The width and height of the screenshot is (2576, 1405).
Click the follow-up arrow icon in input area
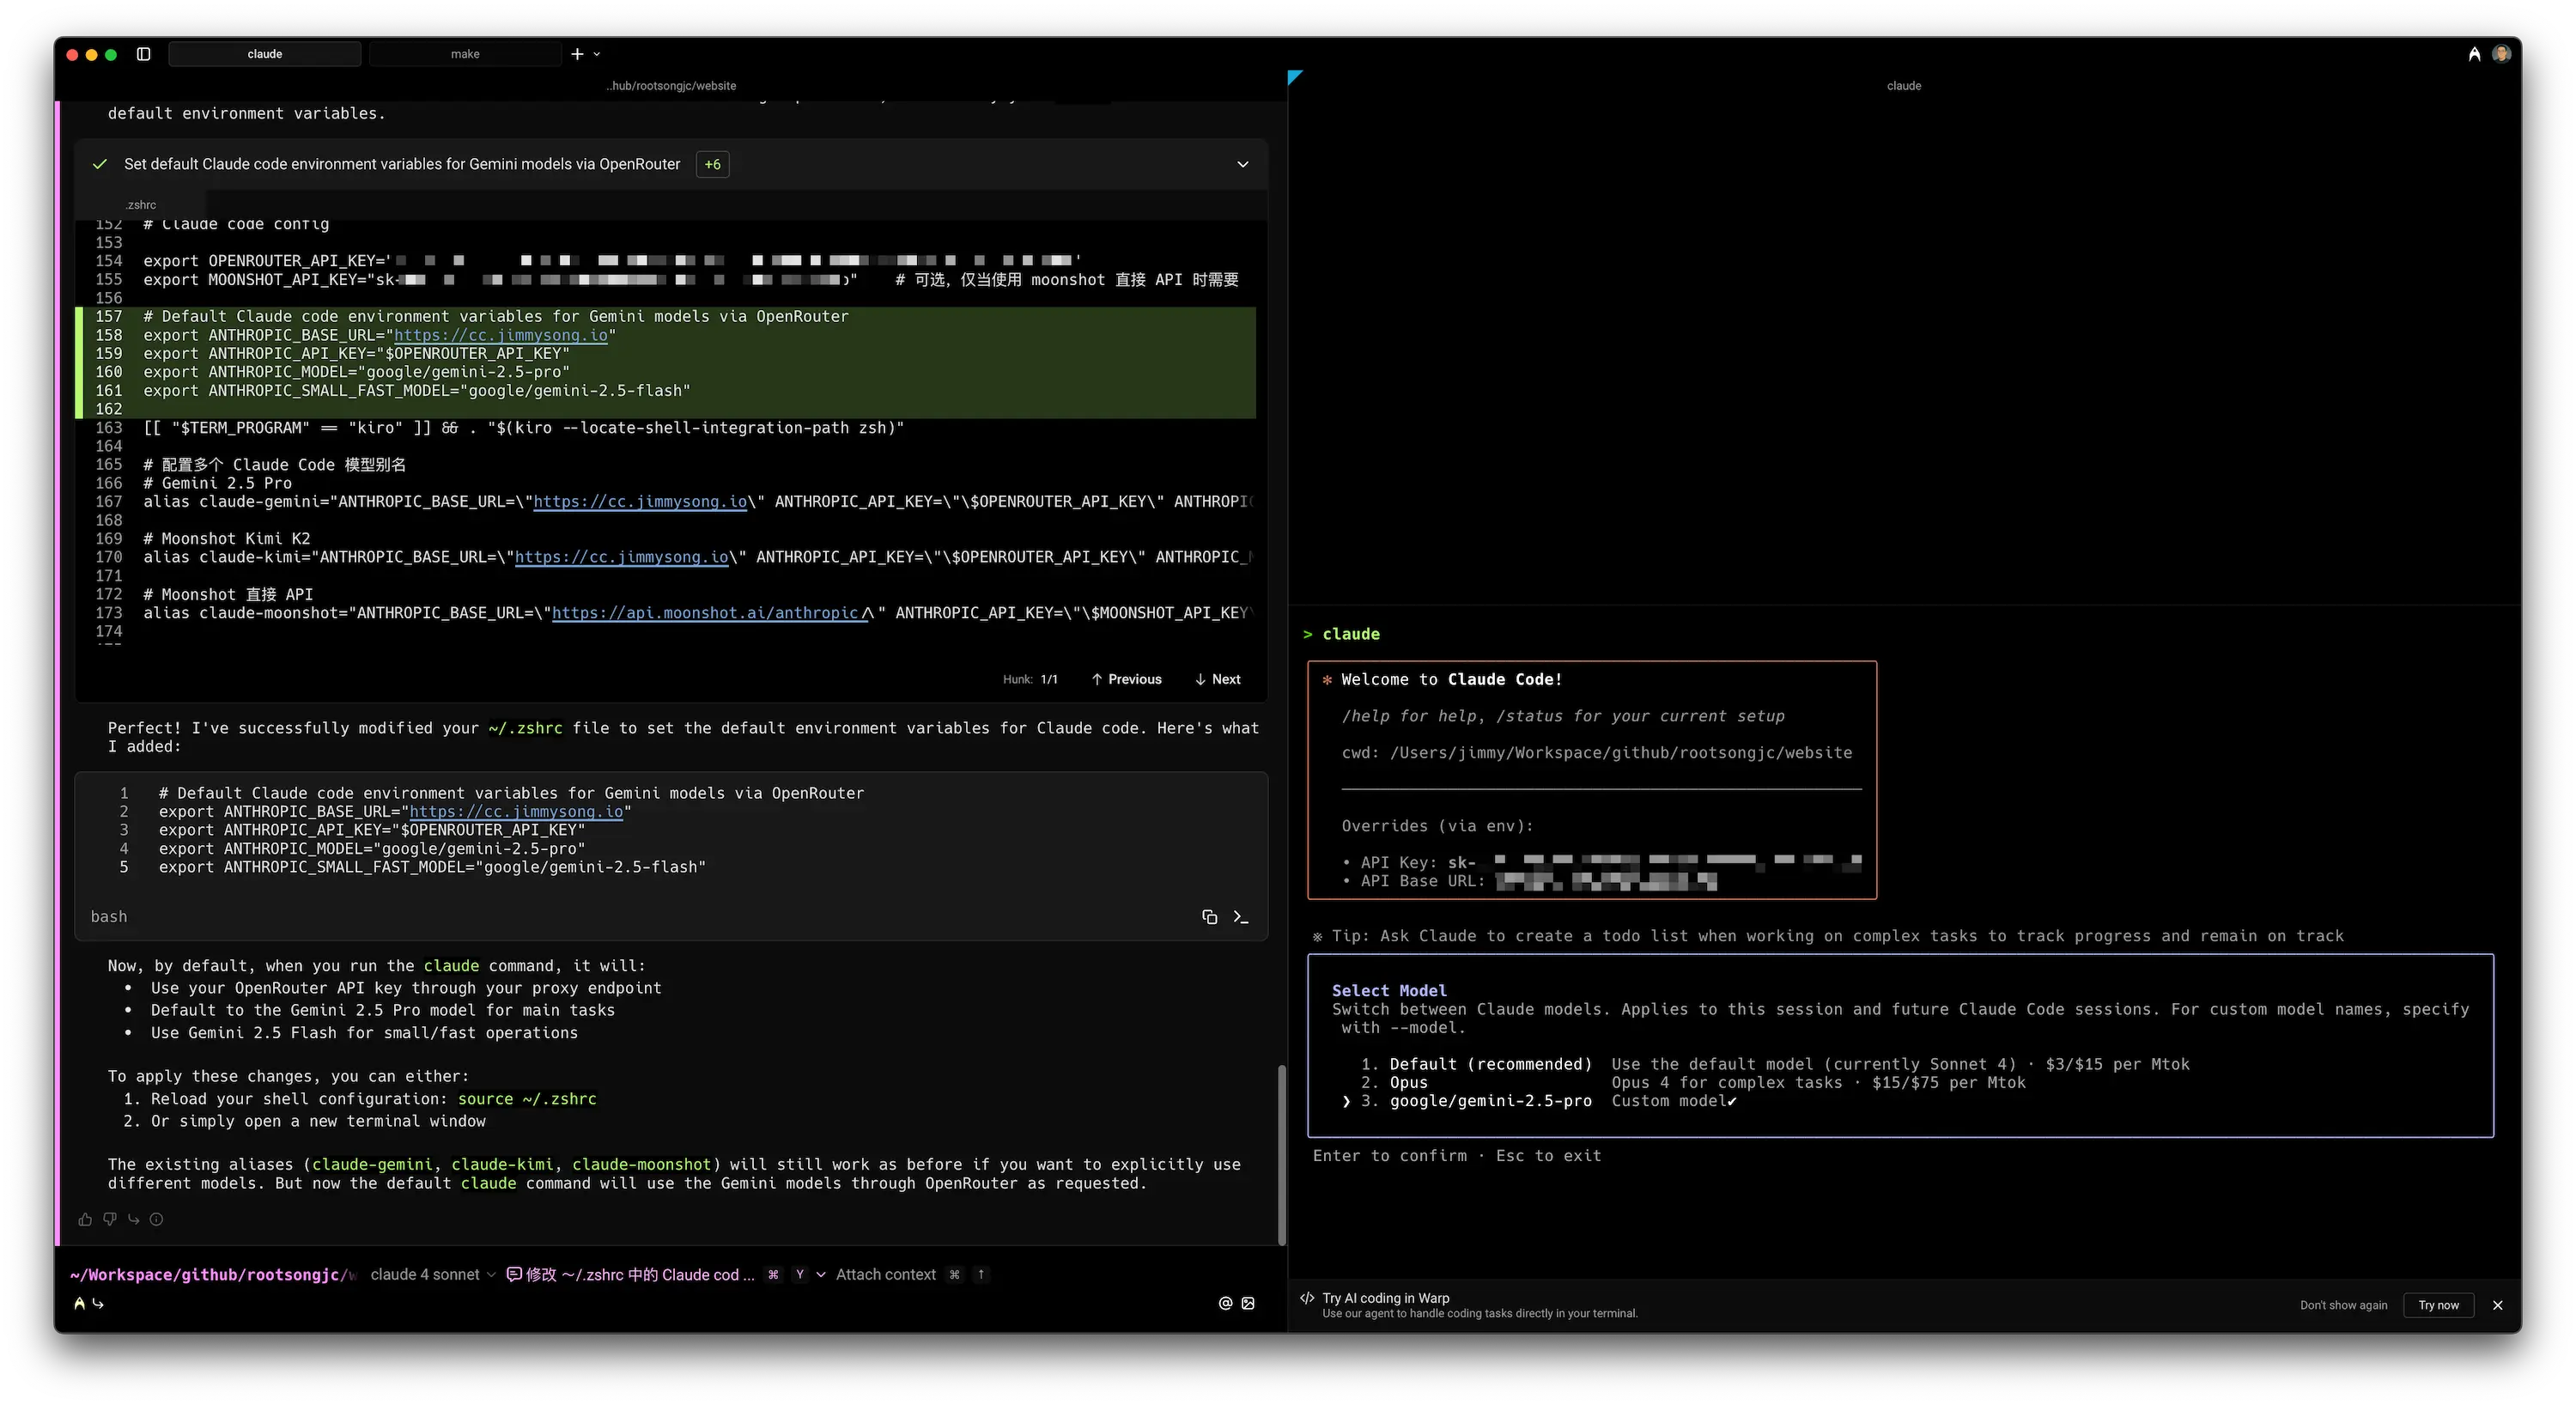click(x=98, y=1303)
